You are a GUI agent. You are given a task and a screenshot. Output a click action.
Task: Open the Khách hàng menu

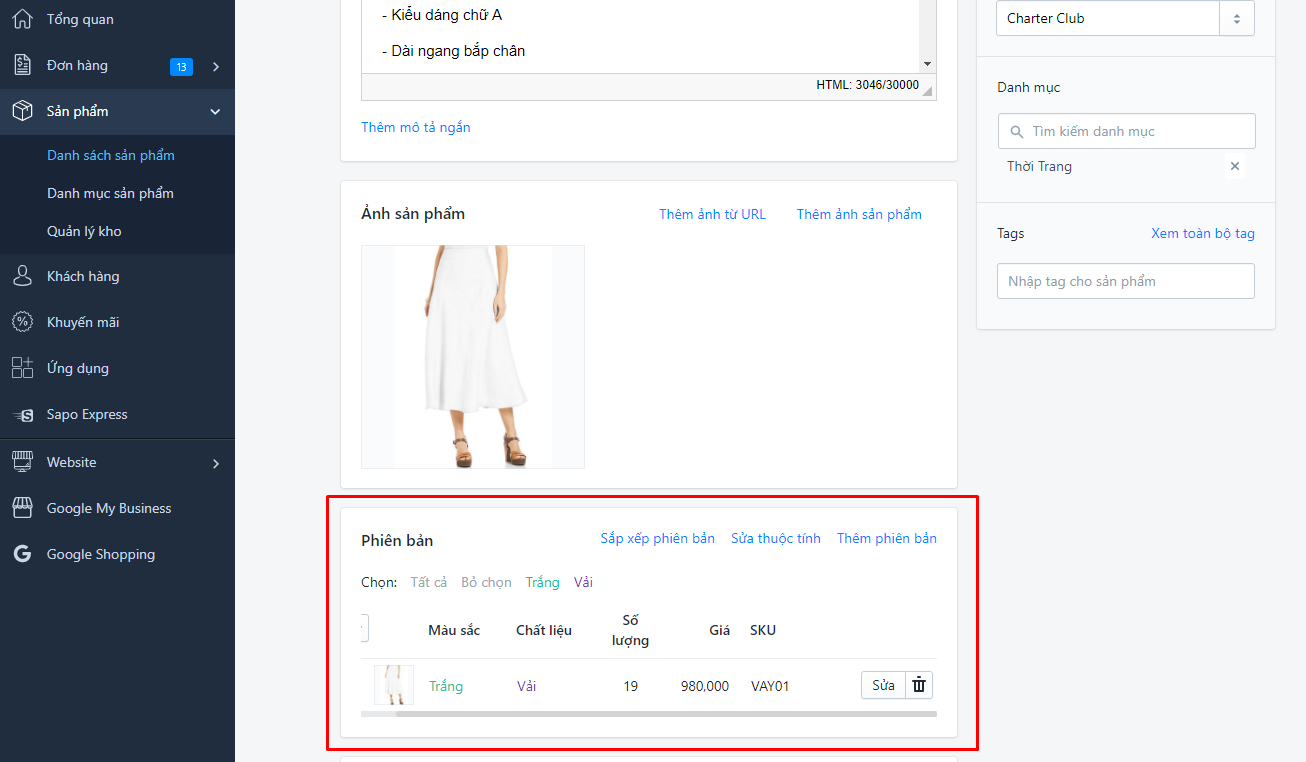[83, 276]
